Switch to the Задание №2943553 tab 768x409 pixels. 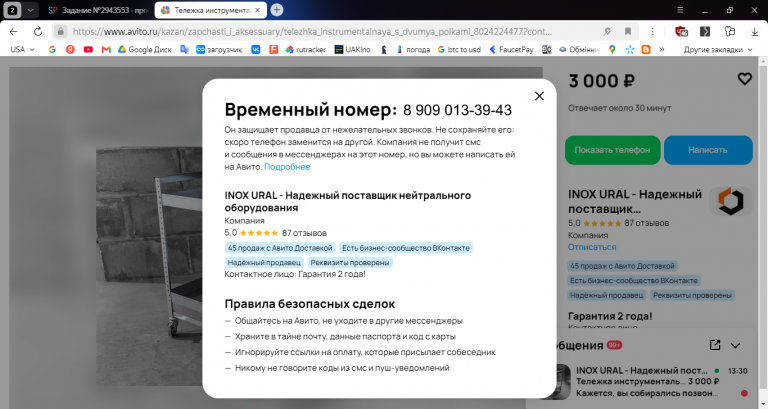98,10
